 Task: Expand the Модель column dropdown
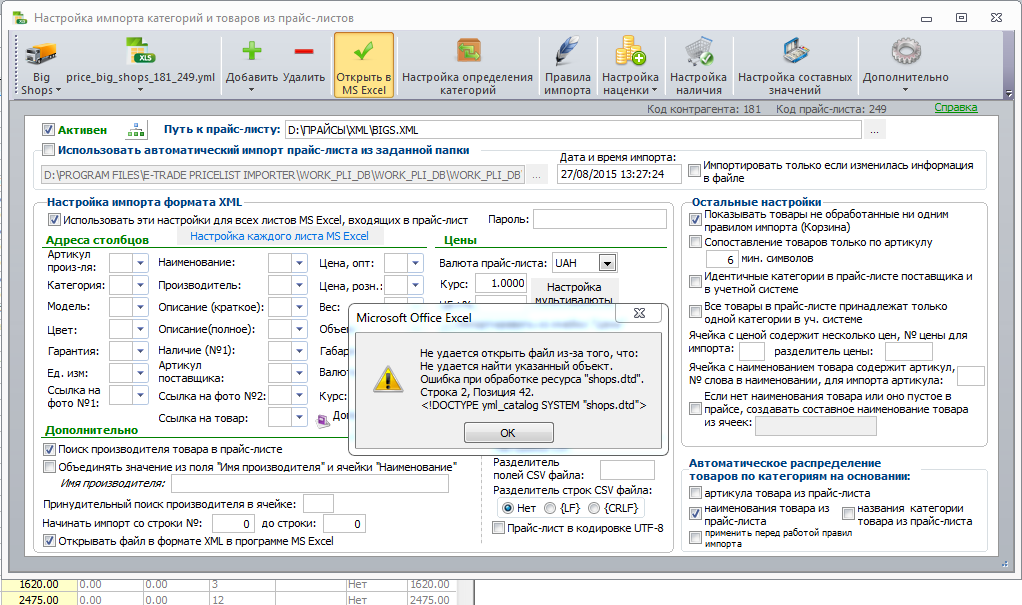point(140,306)
